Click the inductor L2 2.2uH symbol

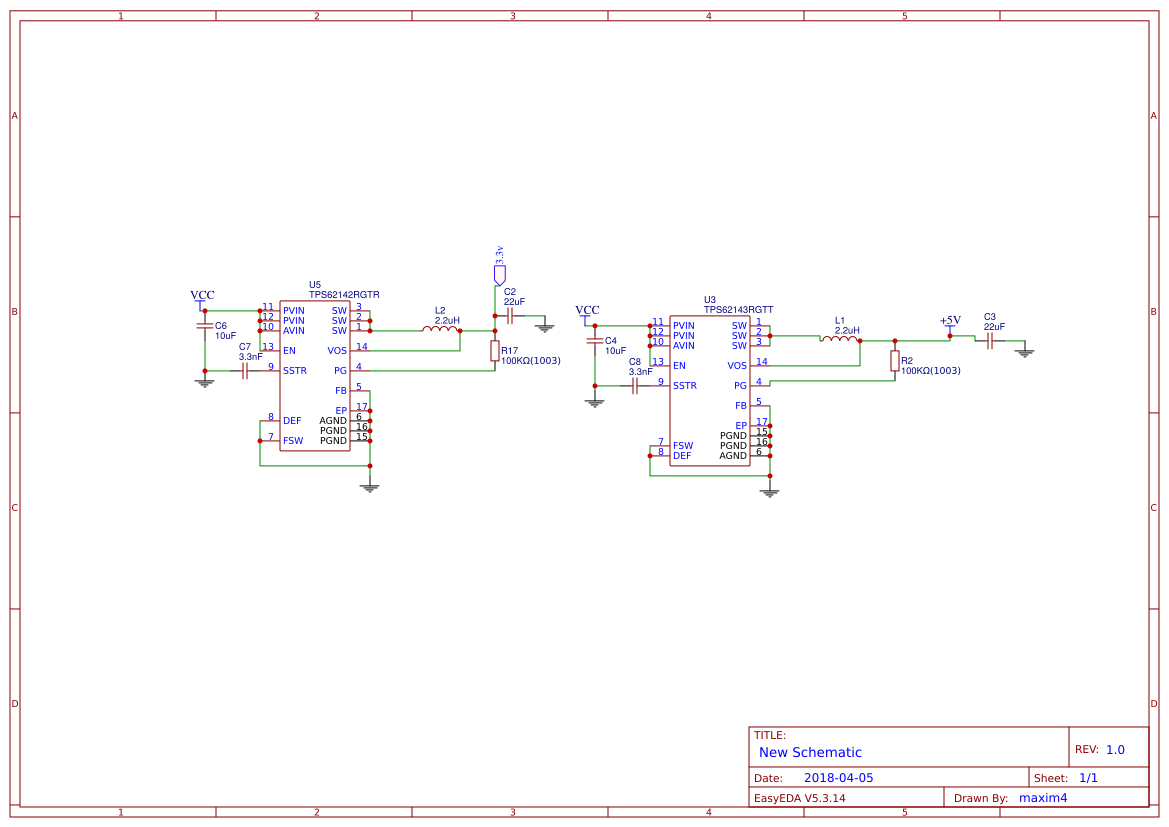440,330
